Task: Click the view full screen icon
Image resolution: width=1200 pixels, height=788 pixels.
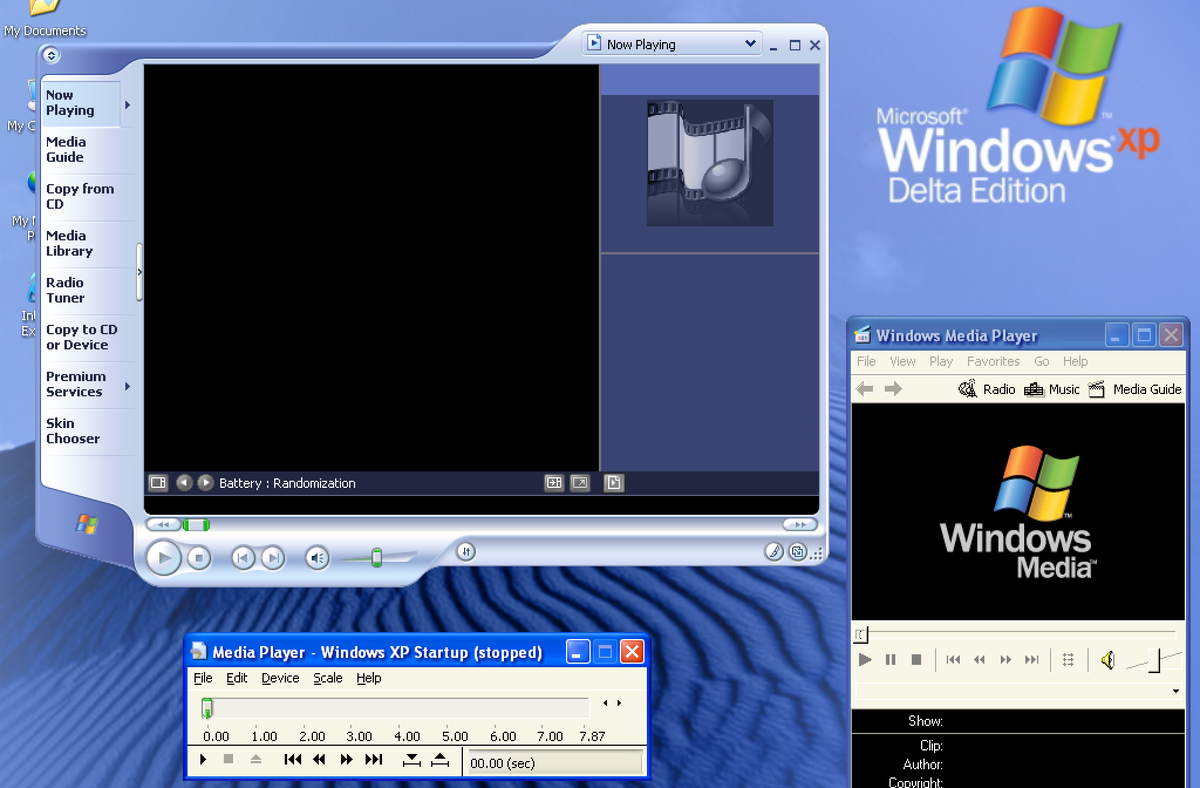Action: point(580,483)
